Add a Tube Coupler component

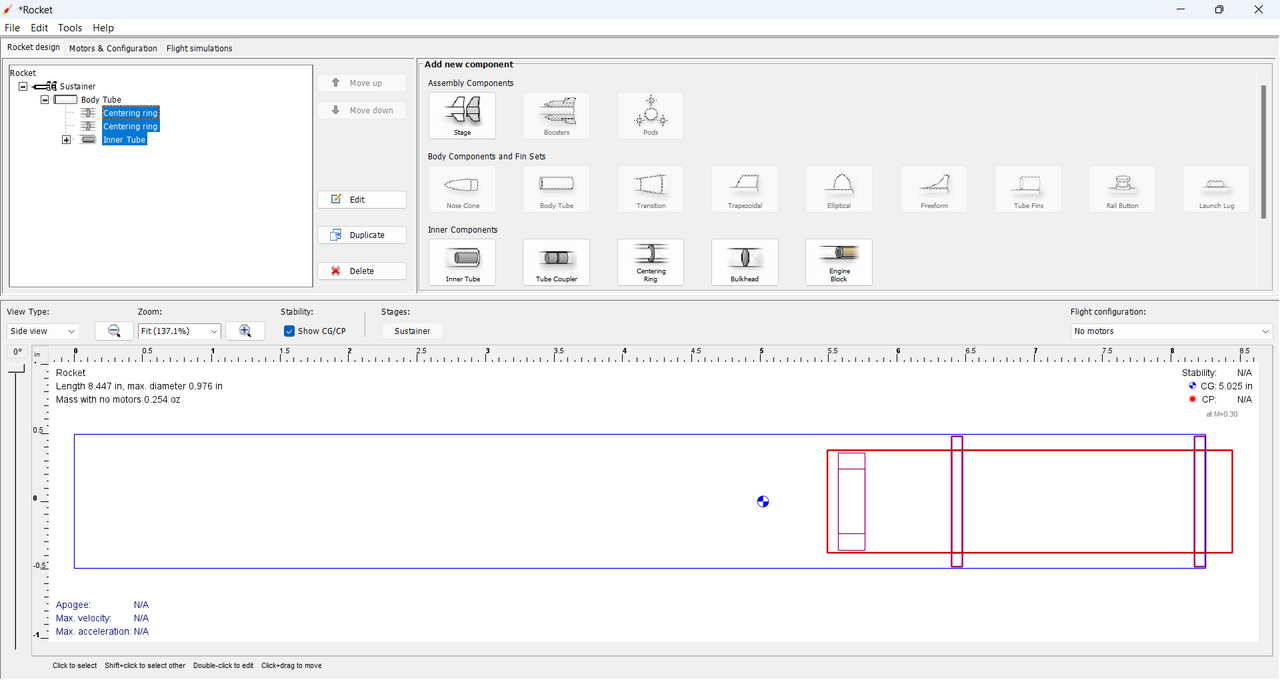tap(556, 262)
